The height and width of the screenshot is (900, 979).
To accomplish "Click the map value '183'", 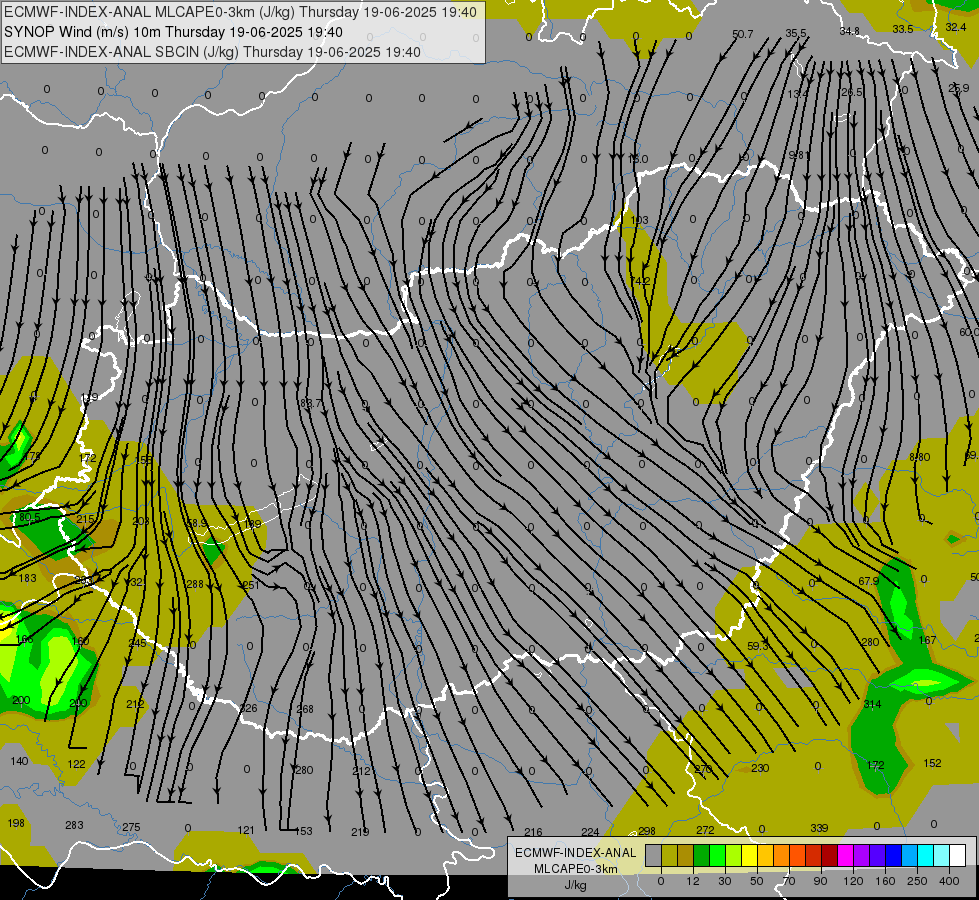I will (27, 578).
